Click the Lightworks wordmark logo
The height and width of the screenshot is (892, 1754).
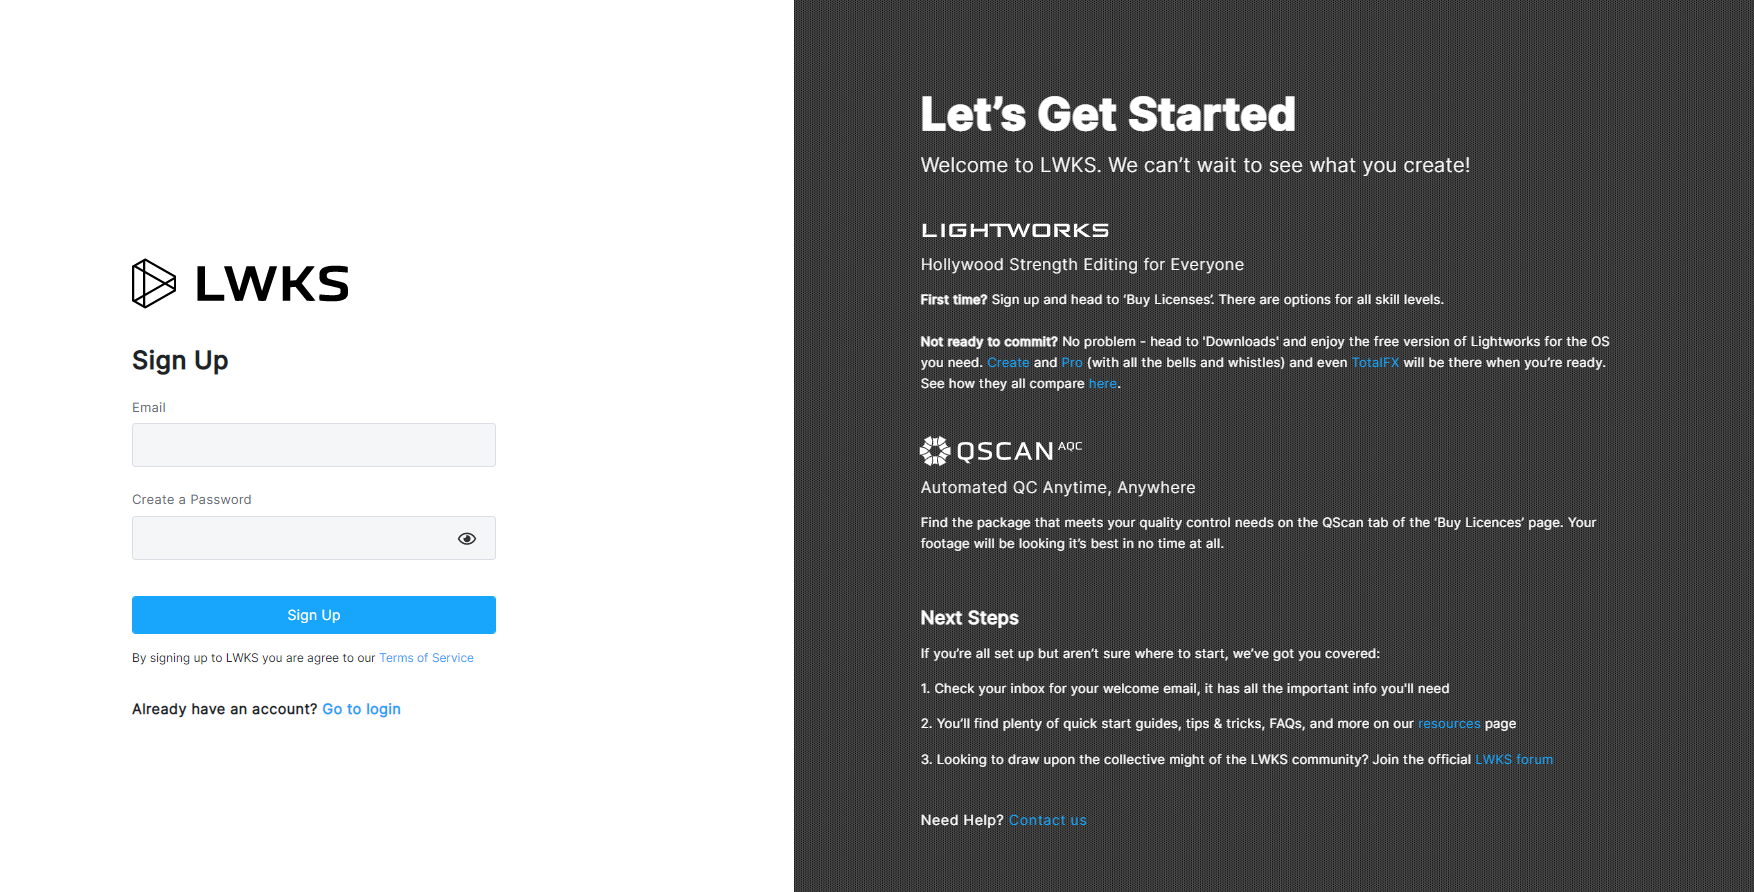point(1015,230)
